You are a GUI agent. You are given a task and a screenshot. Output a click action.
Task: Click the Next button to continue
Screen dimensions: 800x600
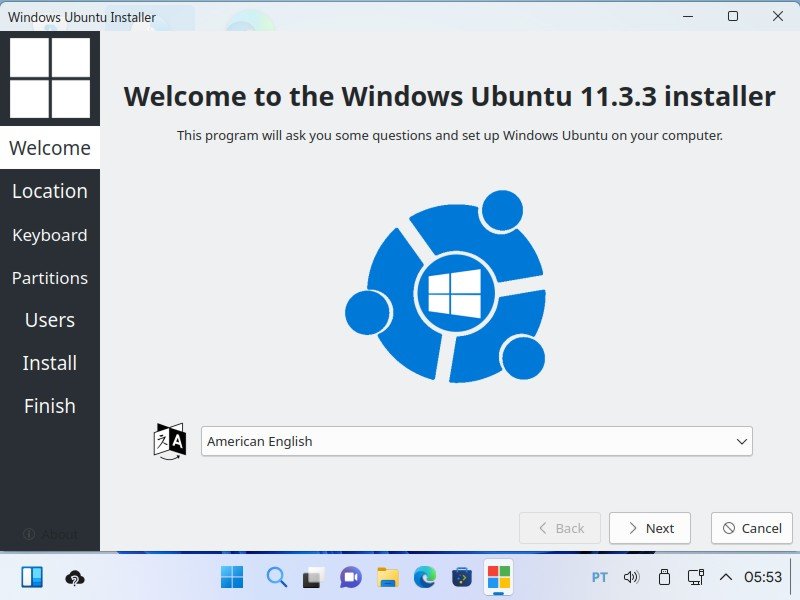pos(649,528)
